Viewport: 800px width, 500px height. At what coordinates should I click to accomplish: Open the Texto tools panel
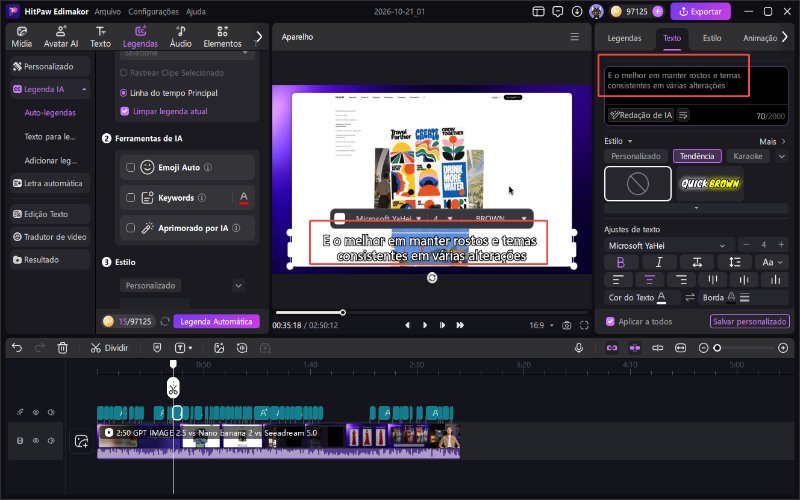click(101, 37)
